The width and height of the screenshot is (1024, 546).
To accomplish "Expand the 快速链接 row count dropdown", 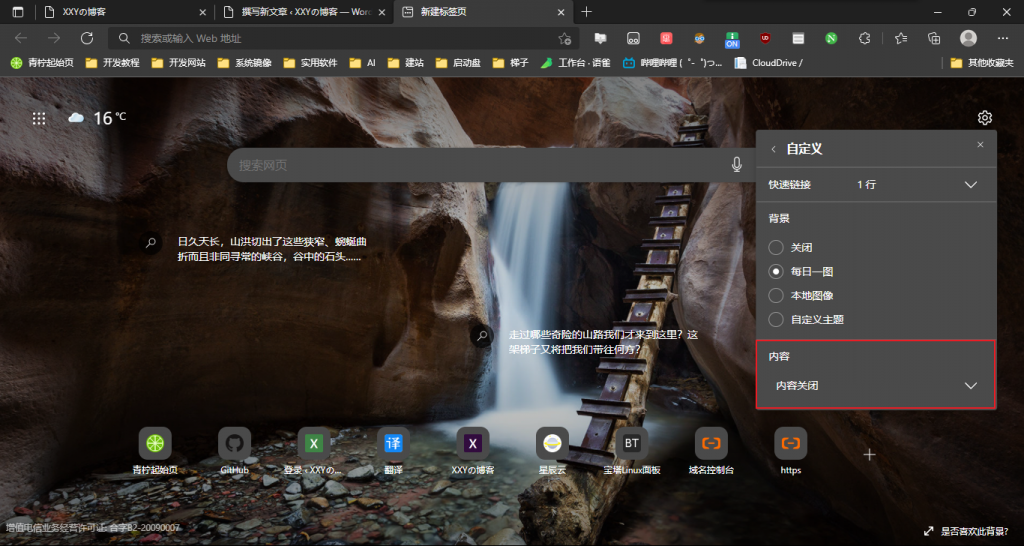I will (969, 185).
